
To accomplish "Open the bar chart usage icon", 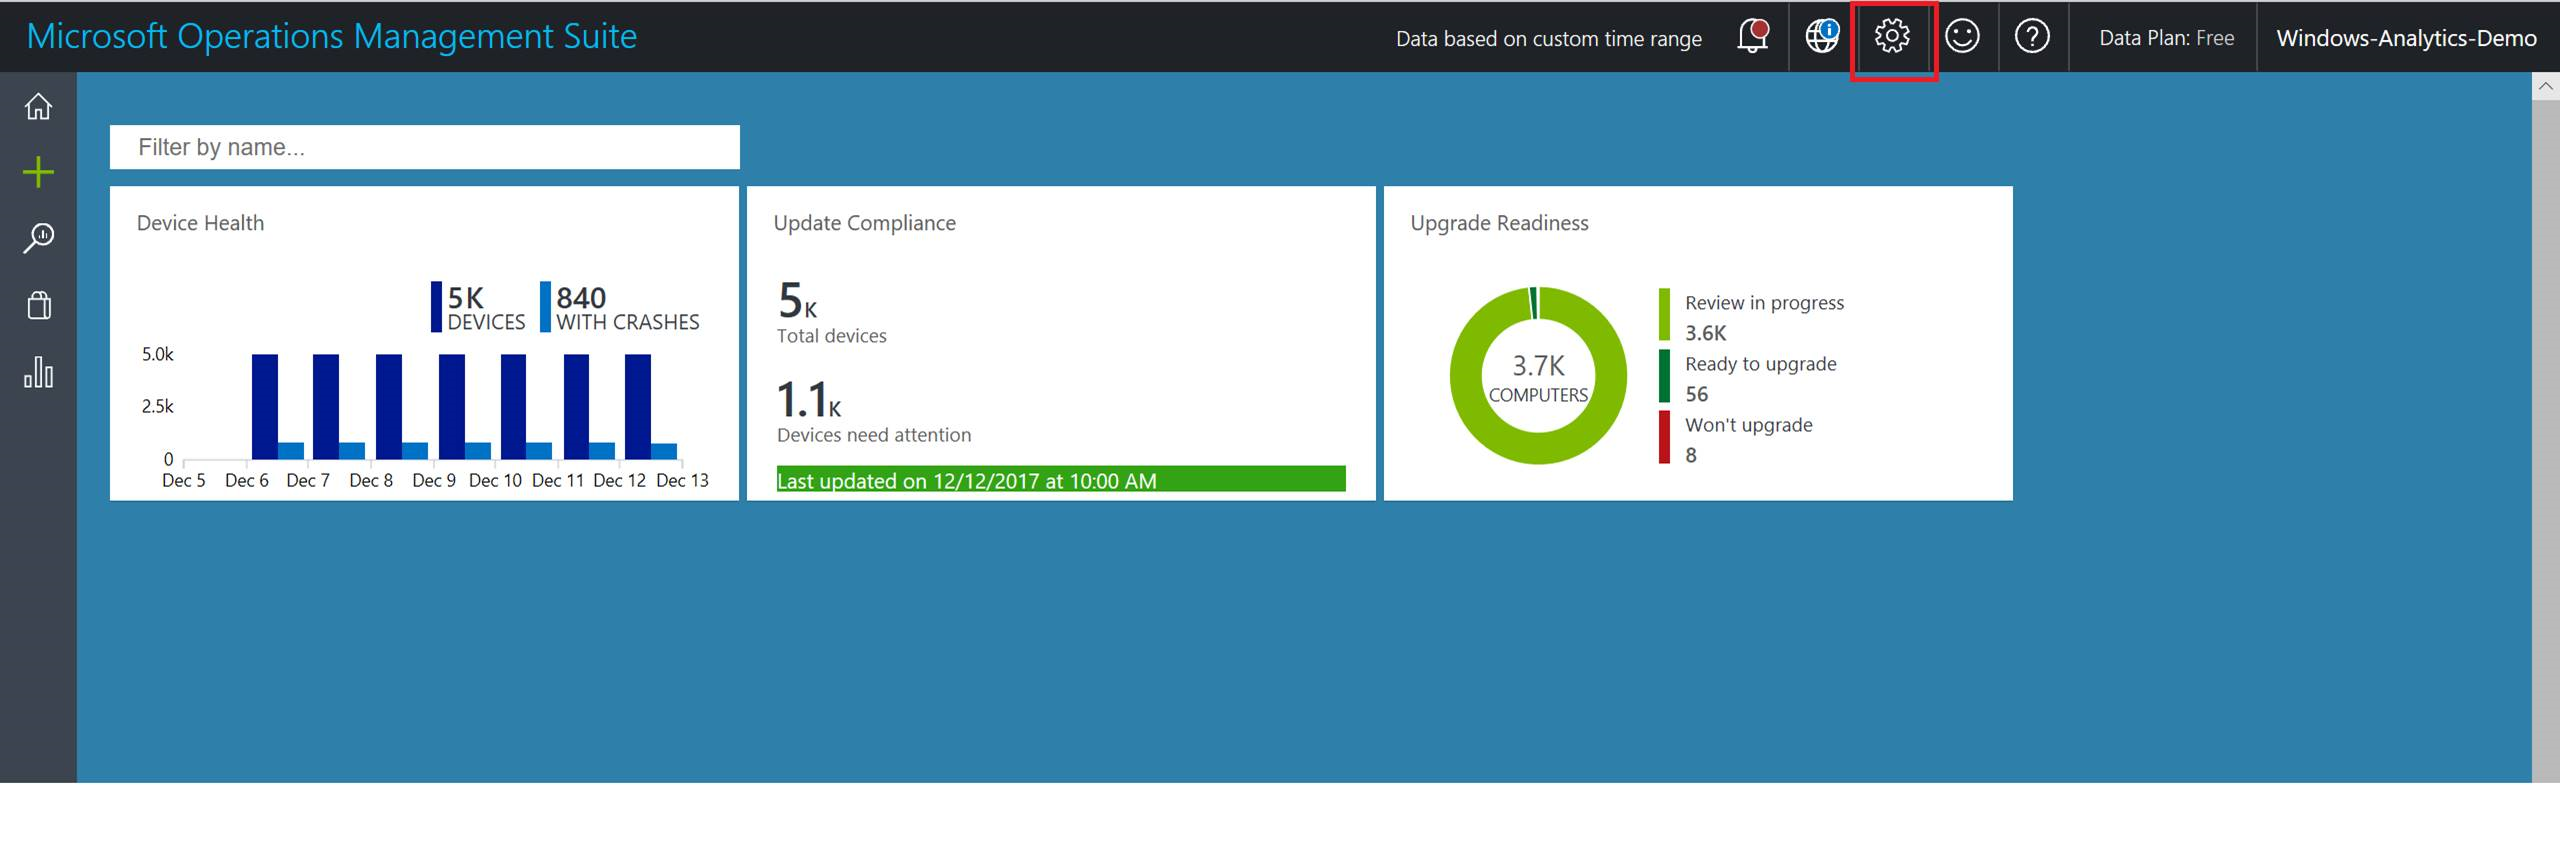I will [x=38, y=372].
